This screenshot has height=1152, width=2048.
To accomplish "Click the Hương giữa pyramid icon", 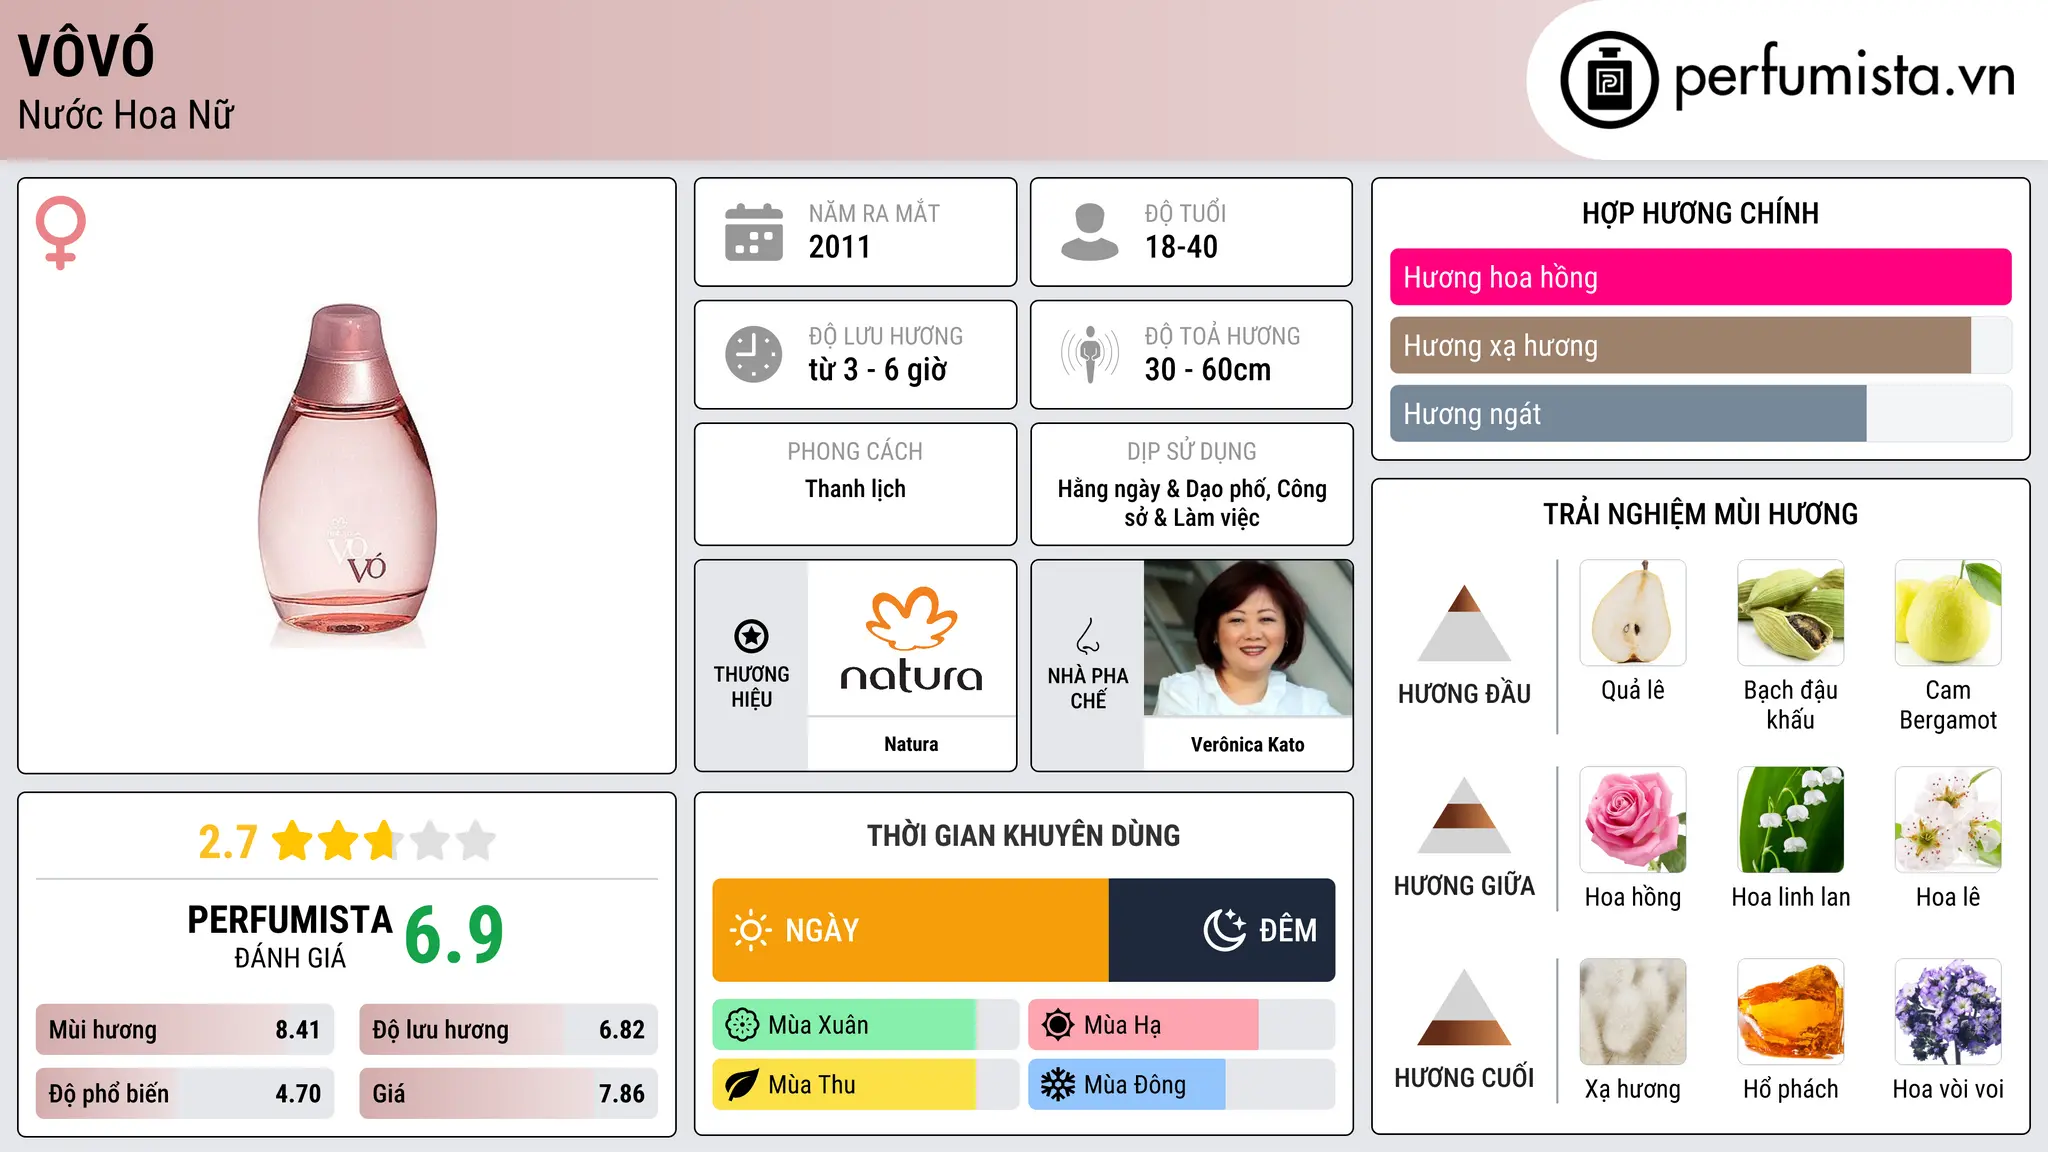I will [x=1465, y=815].
